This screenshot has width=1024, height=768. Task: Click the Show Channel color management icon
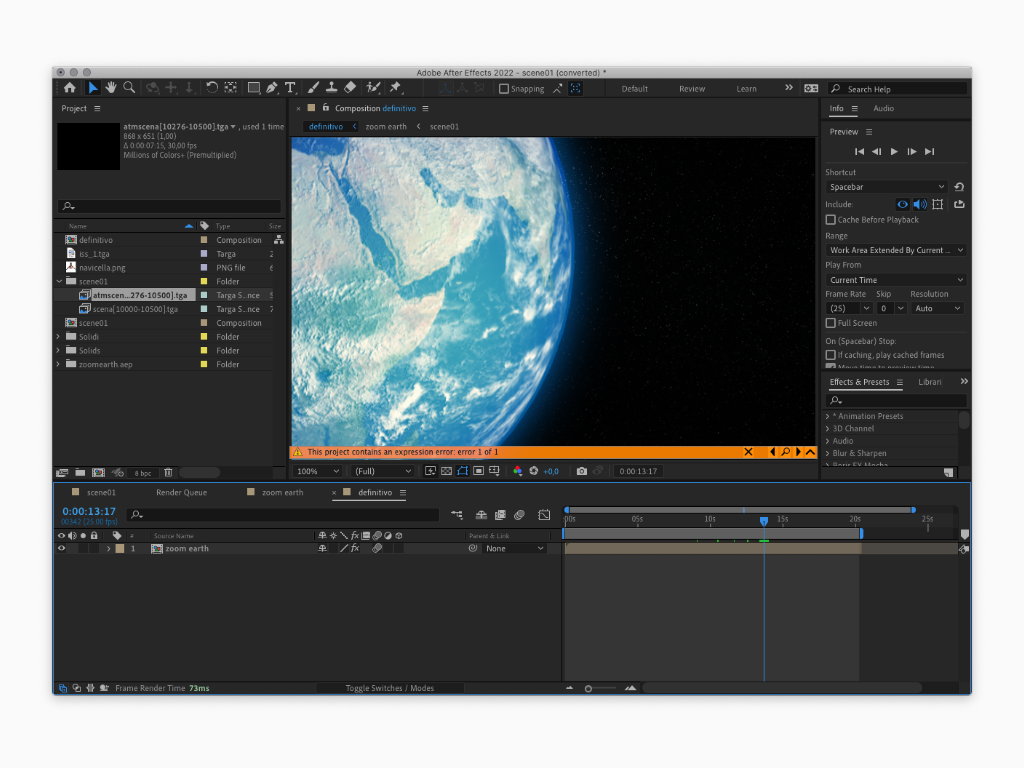pyautogui.click(x=518, y=471)
